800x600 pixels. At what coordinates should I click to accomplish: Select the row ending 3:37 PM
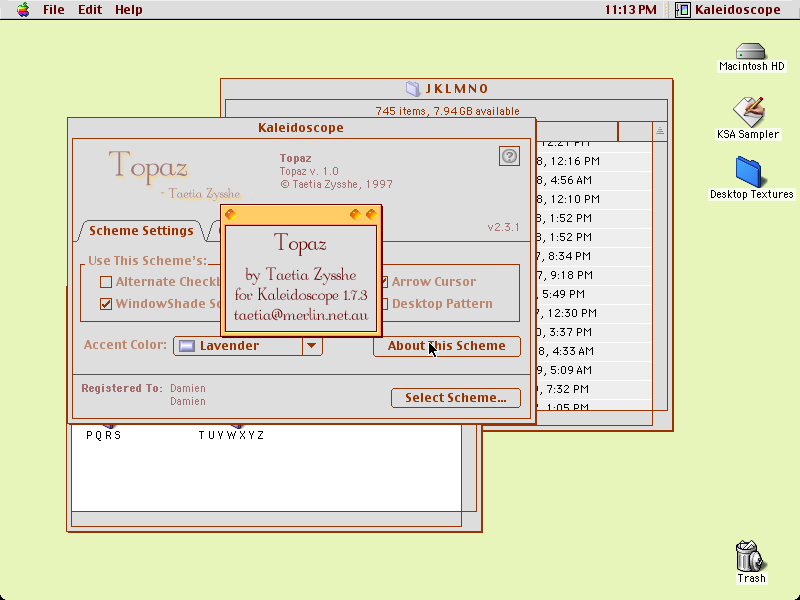tap(593, 332)
